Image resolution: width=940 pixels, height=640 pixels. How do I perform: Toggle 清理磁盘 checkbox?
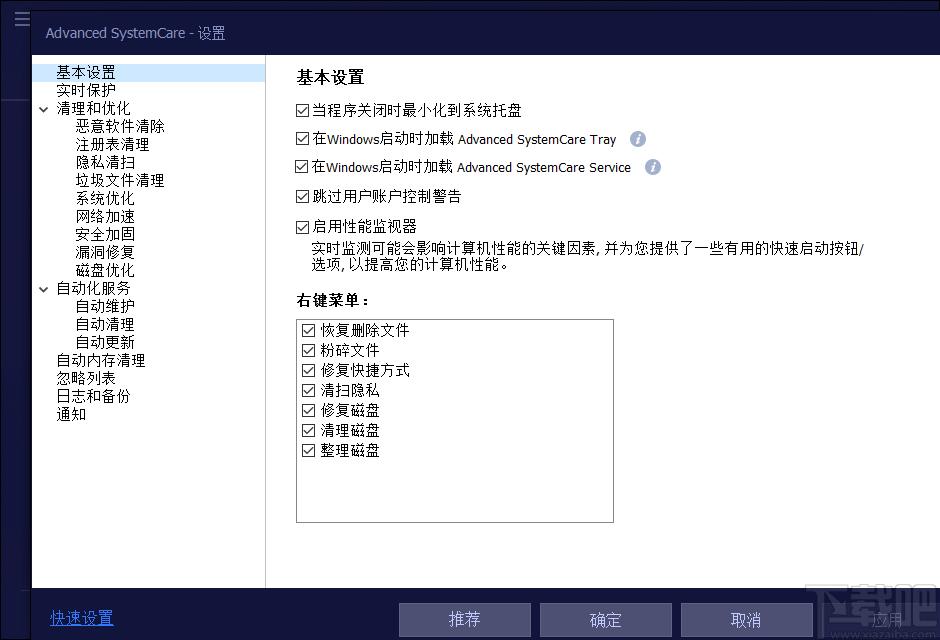tap(308, 430)
